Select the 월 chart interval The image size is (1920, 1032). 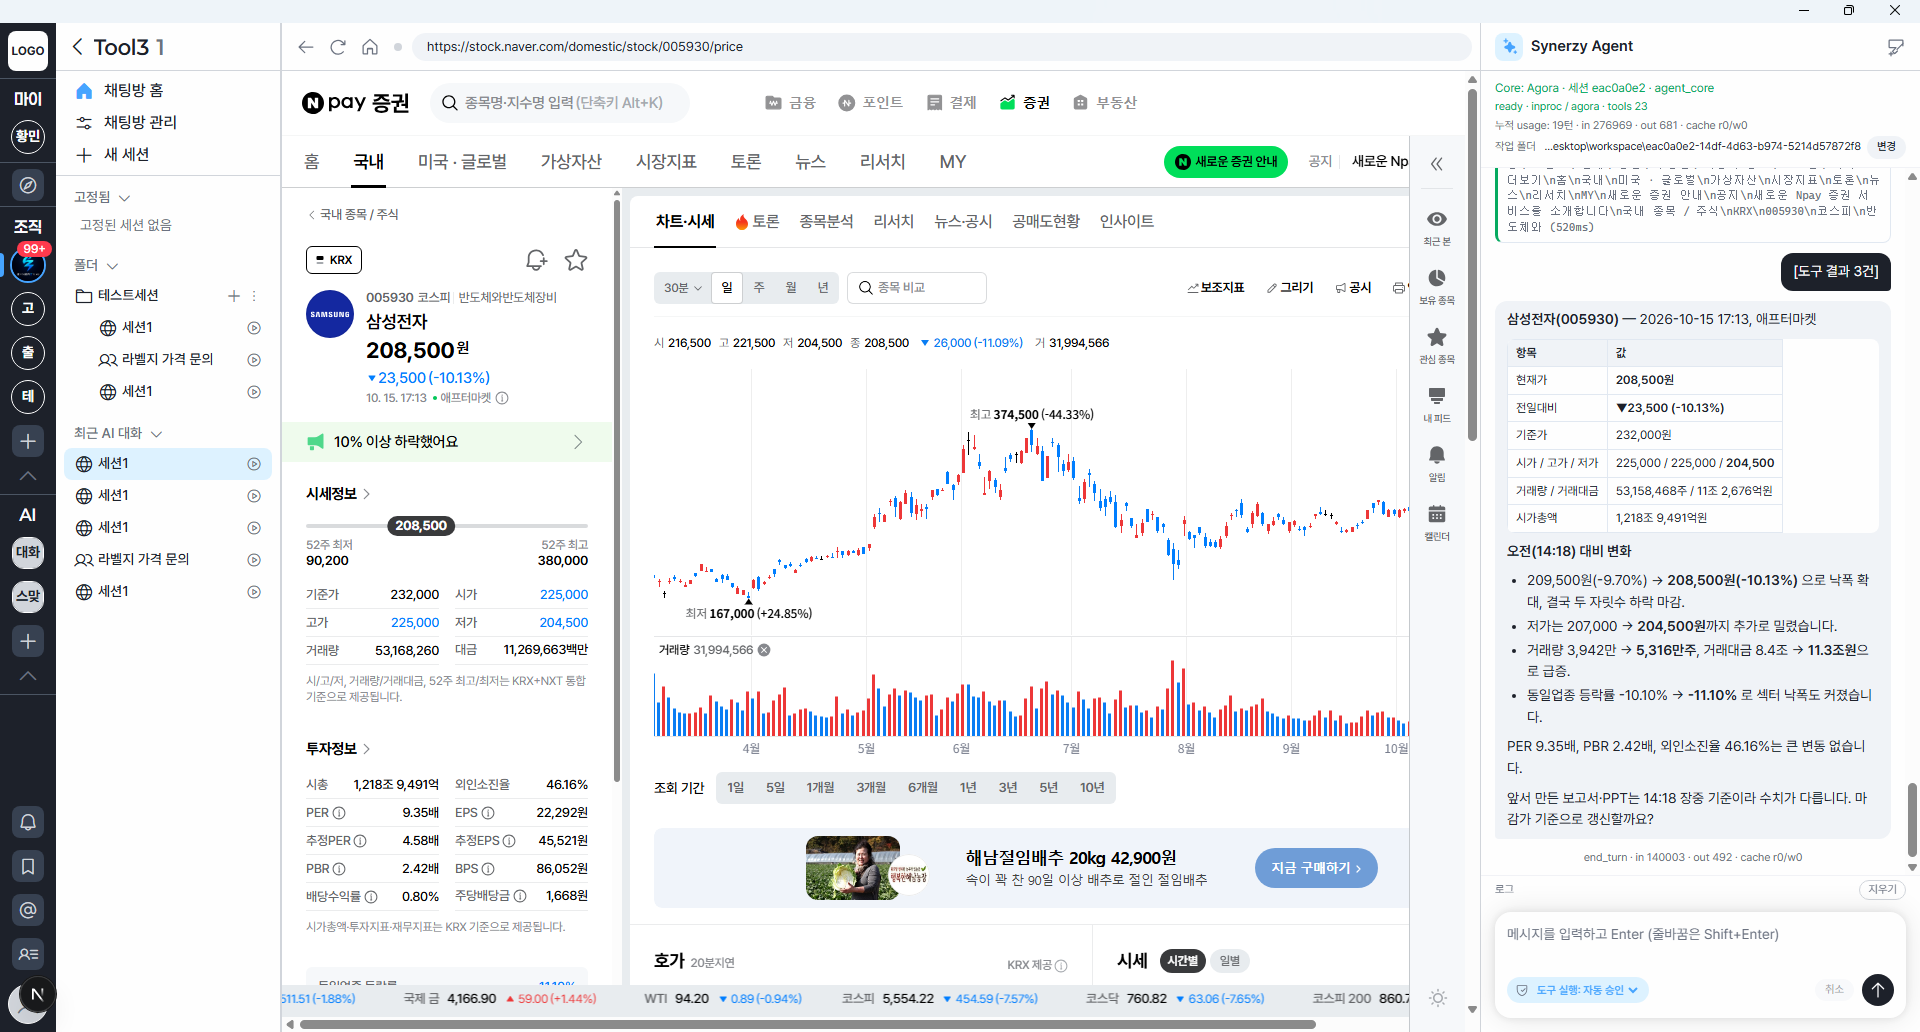point(791,288)
